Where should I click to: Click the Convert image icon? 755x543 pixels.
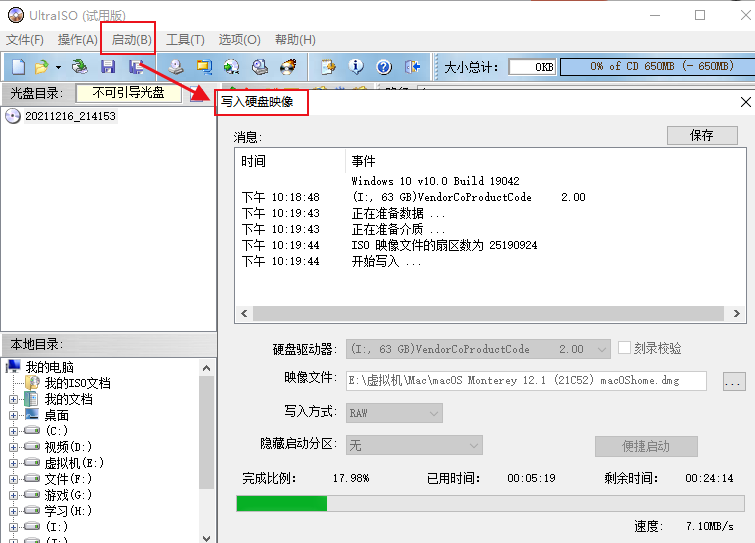pos(232,66)
